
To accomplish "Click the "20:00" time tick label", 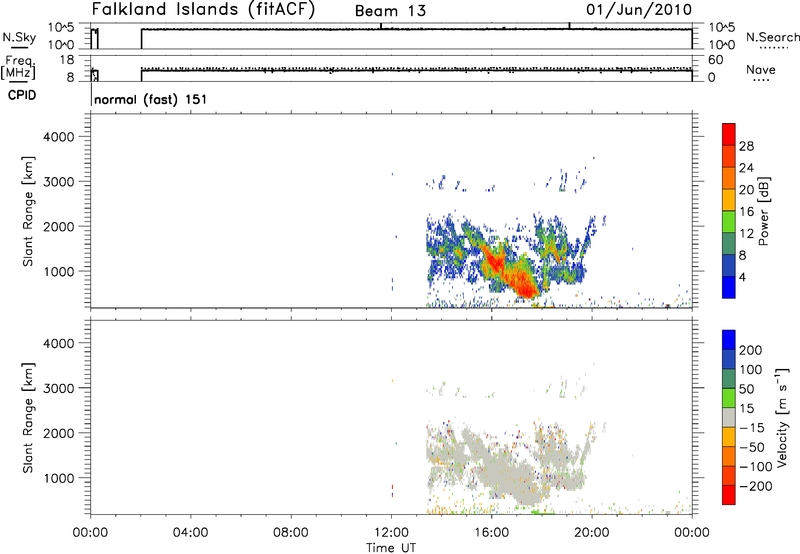I will point(591,533).
